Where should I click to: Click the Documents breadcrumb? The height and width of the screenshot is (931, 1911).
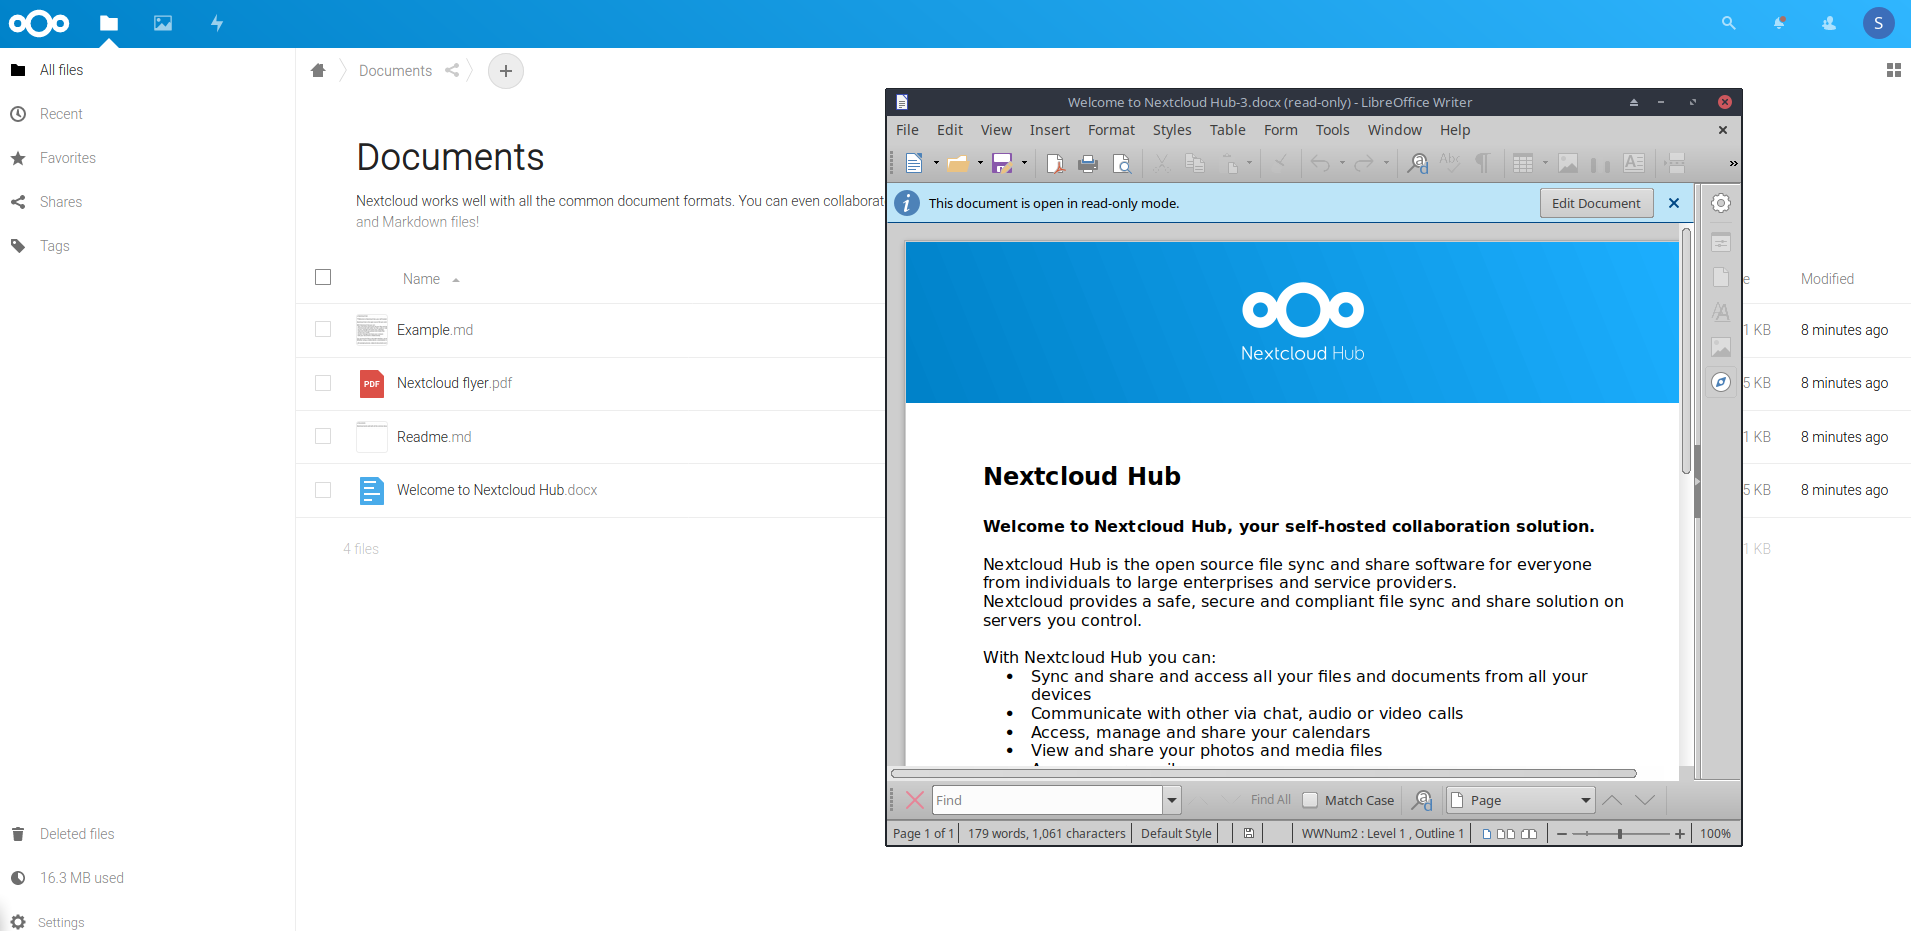coord(396,71)
